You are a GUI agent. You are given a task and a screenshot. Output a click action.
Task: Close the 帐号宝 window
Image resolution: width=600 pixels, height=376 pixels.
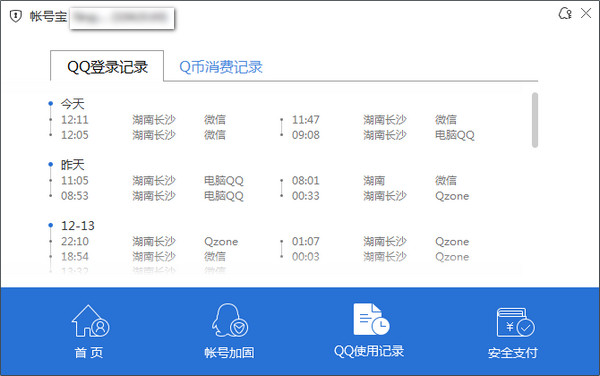(586, 13)
